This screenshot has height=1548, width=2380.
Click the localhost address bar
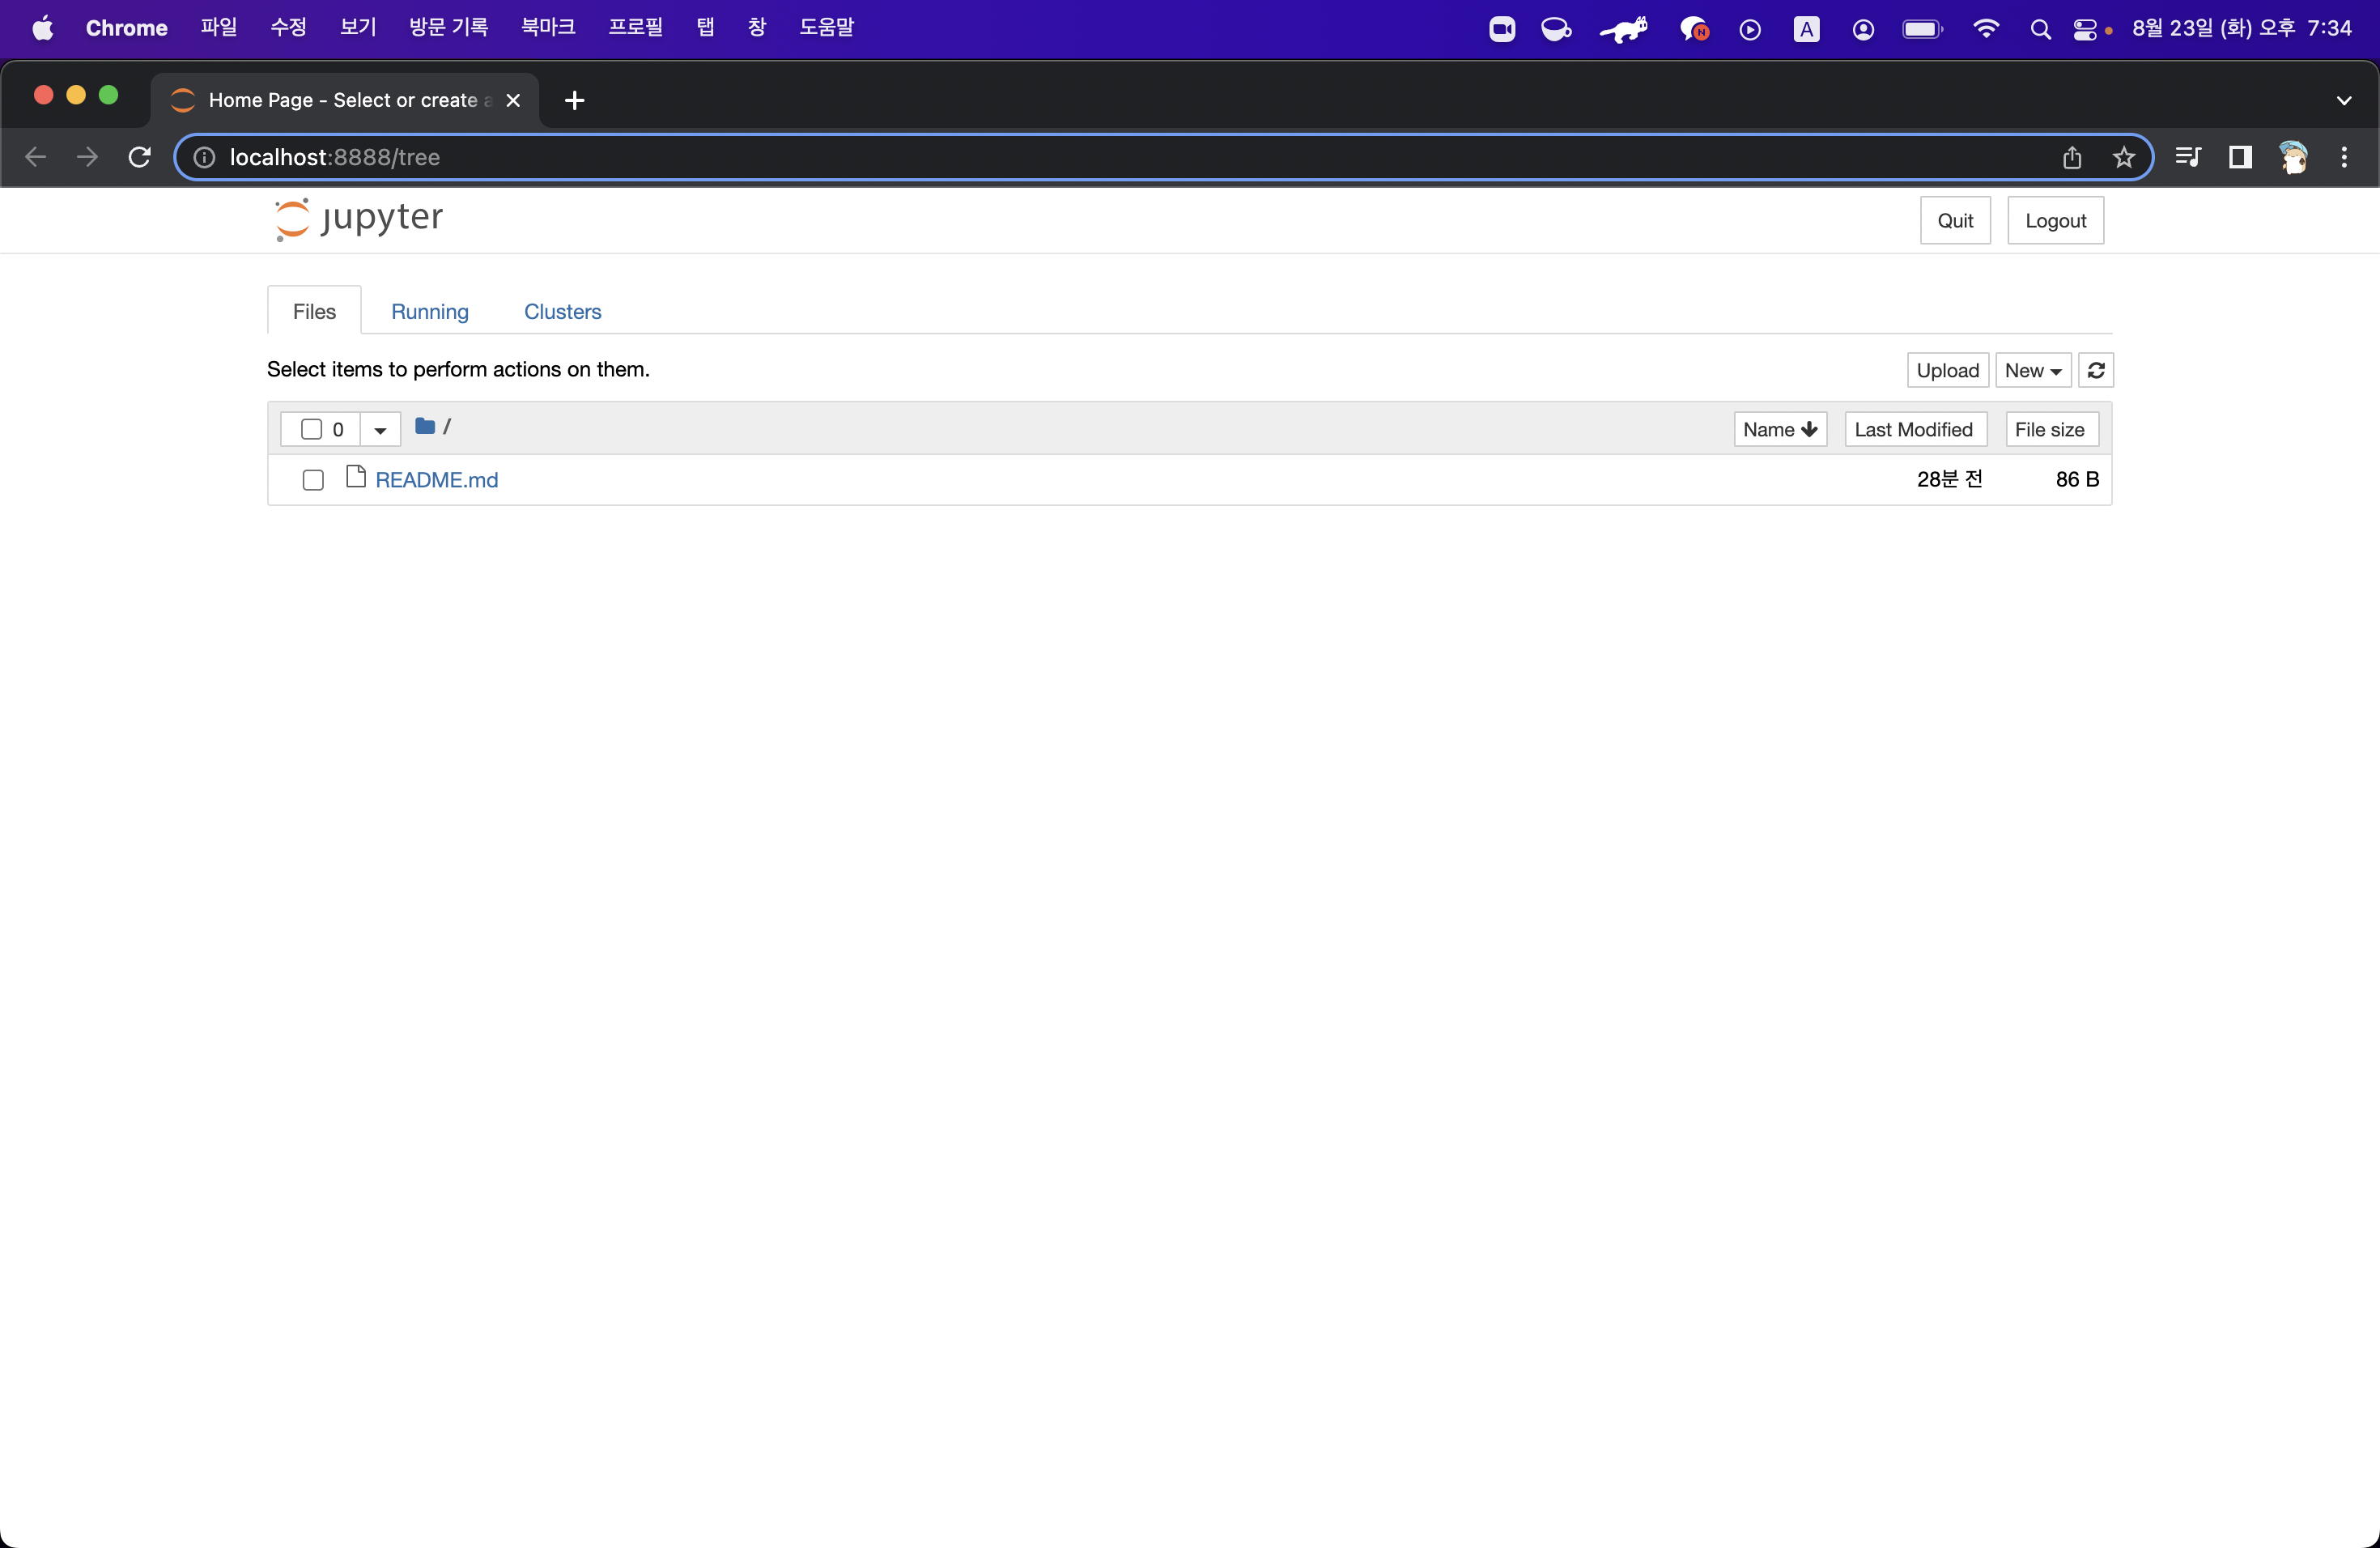[1100, 157]
